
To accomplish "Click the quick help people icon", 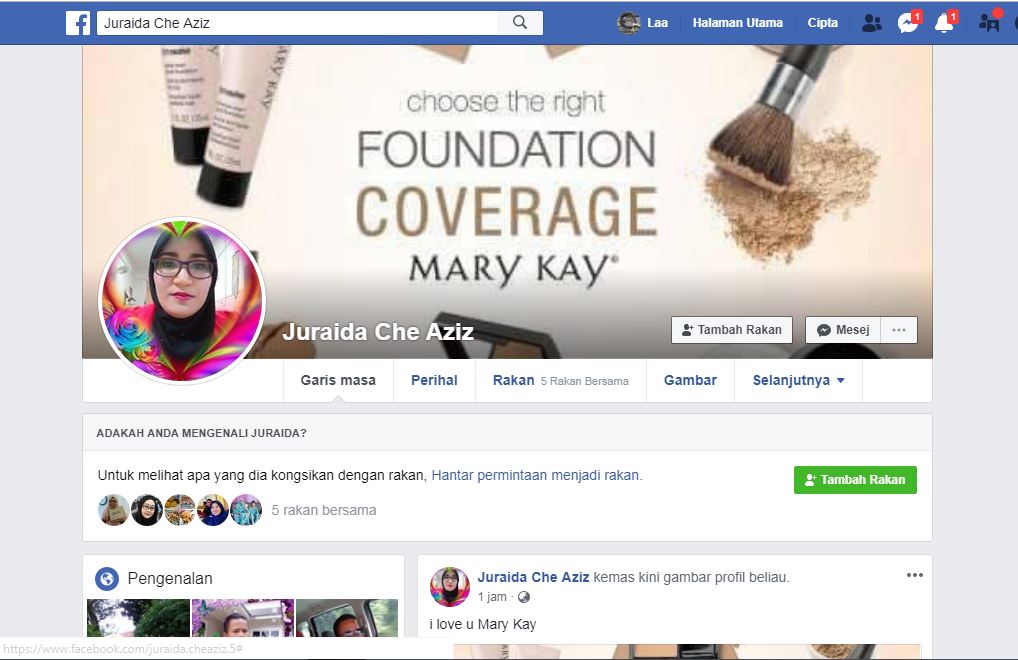I will [989, 23].
